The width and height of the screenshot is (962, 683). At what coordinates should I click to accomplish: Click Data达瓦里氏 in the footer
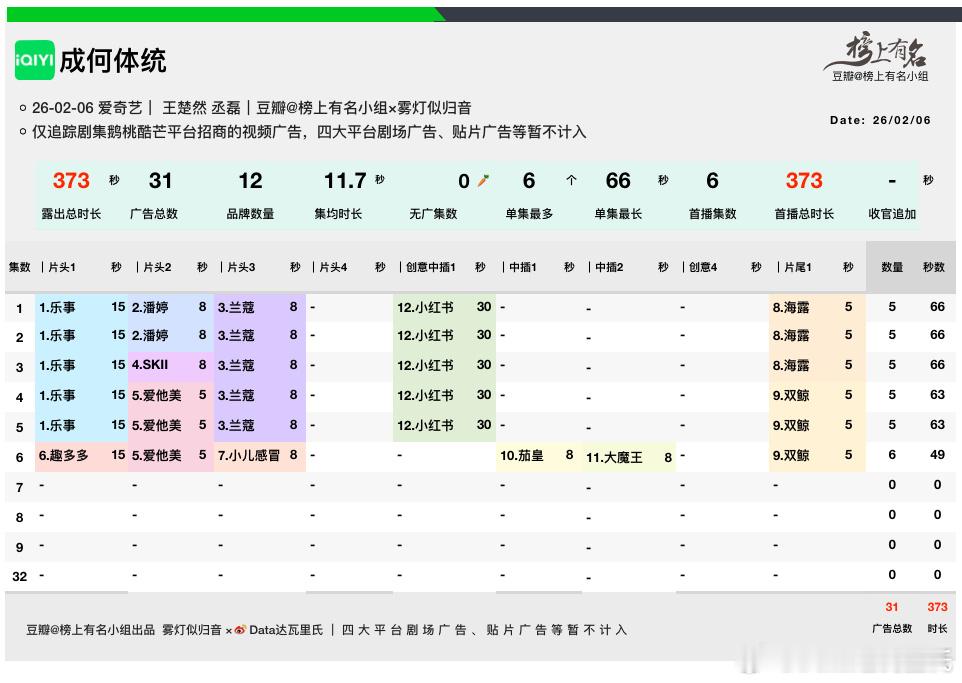point(286,630)
